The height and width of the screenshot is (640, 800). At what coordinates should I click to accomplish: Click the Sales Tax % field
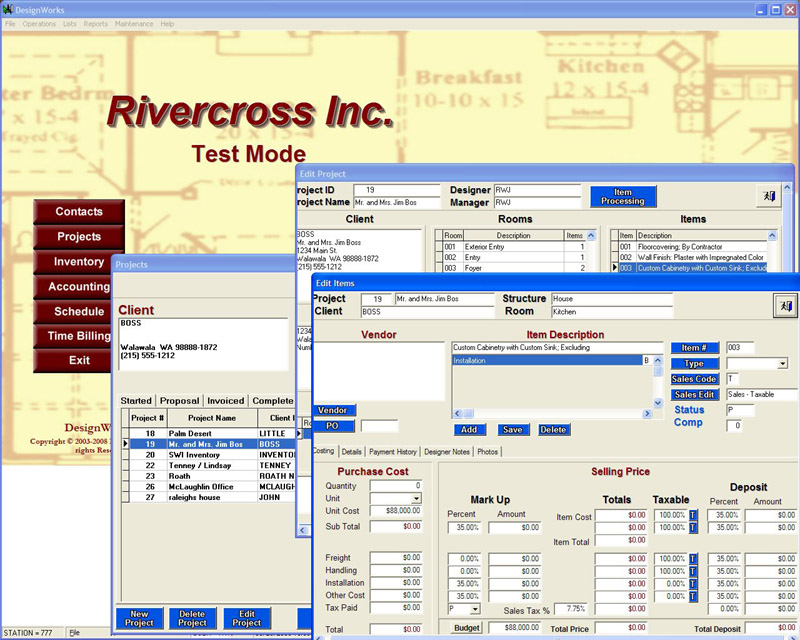click(571, 609)
